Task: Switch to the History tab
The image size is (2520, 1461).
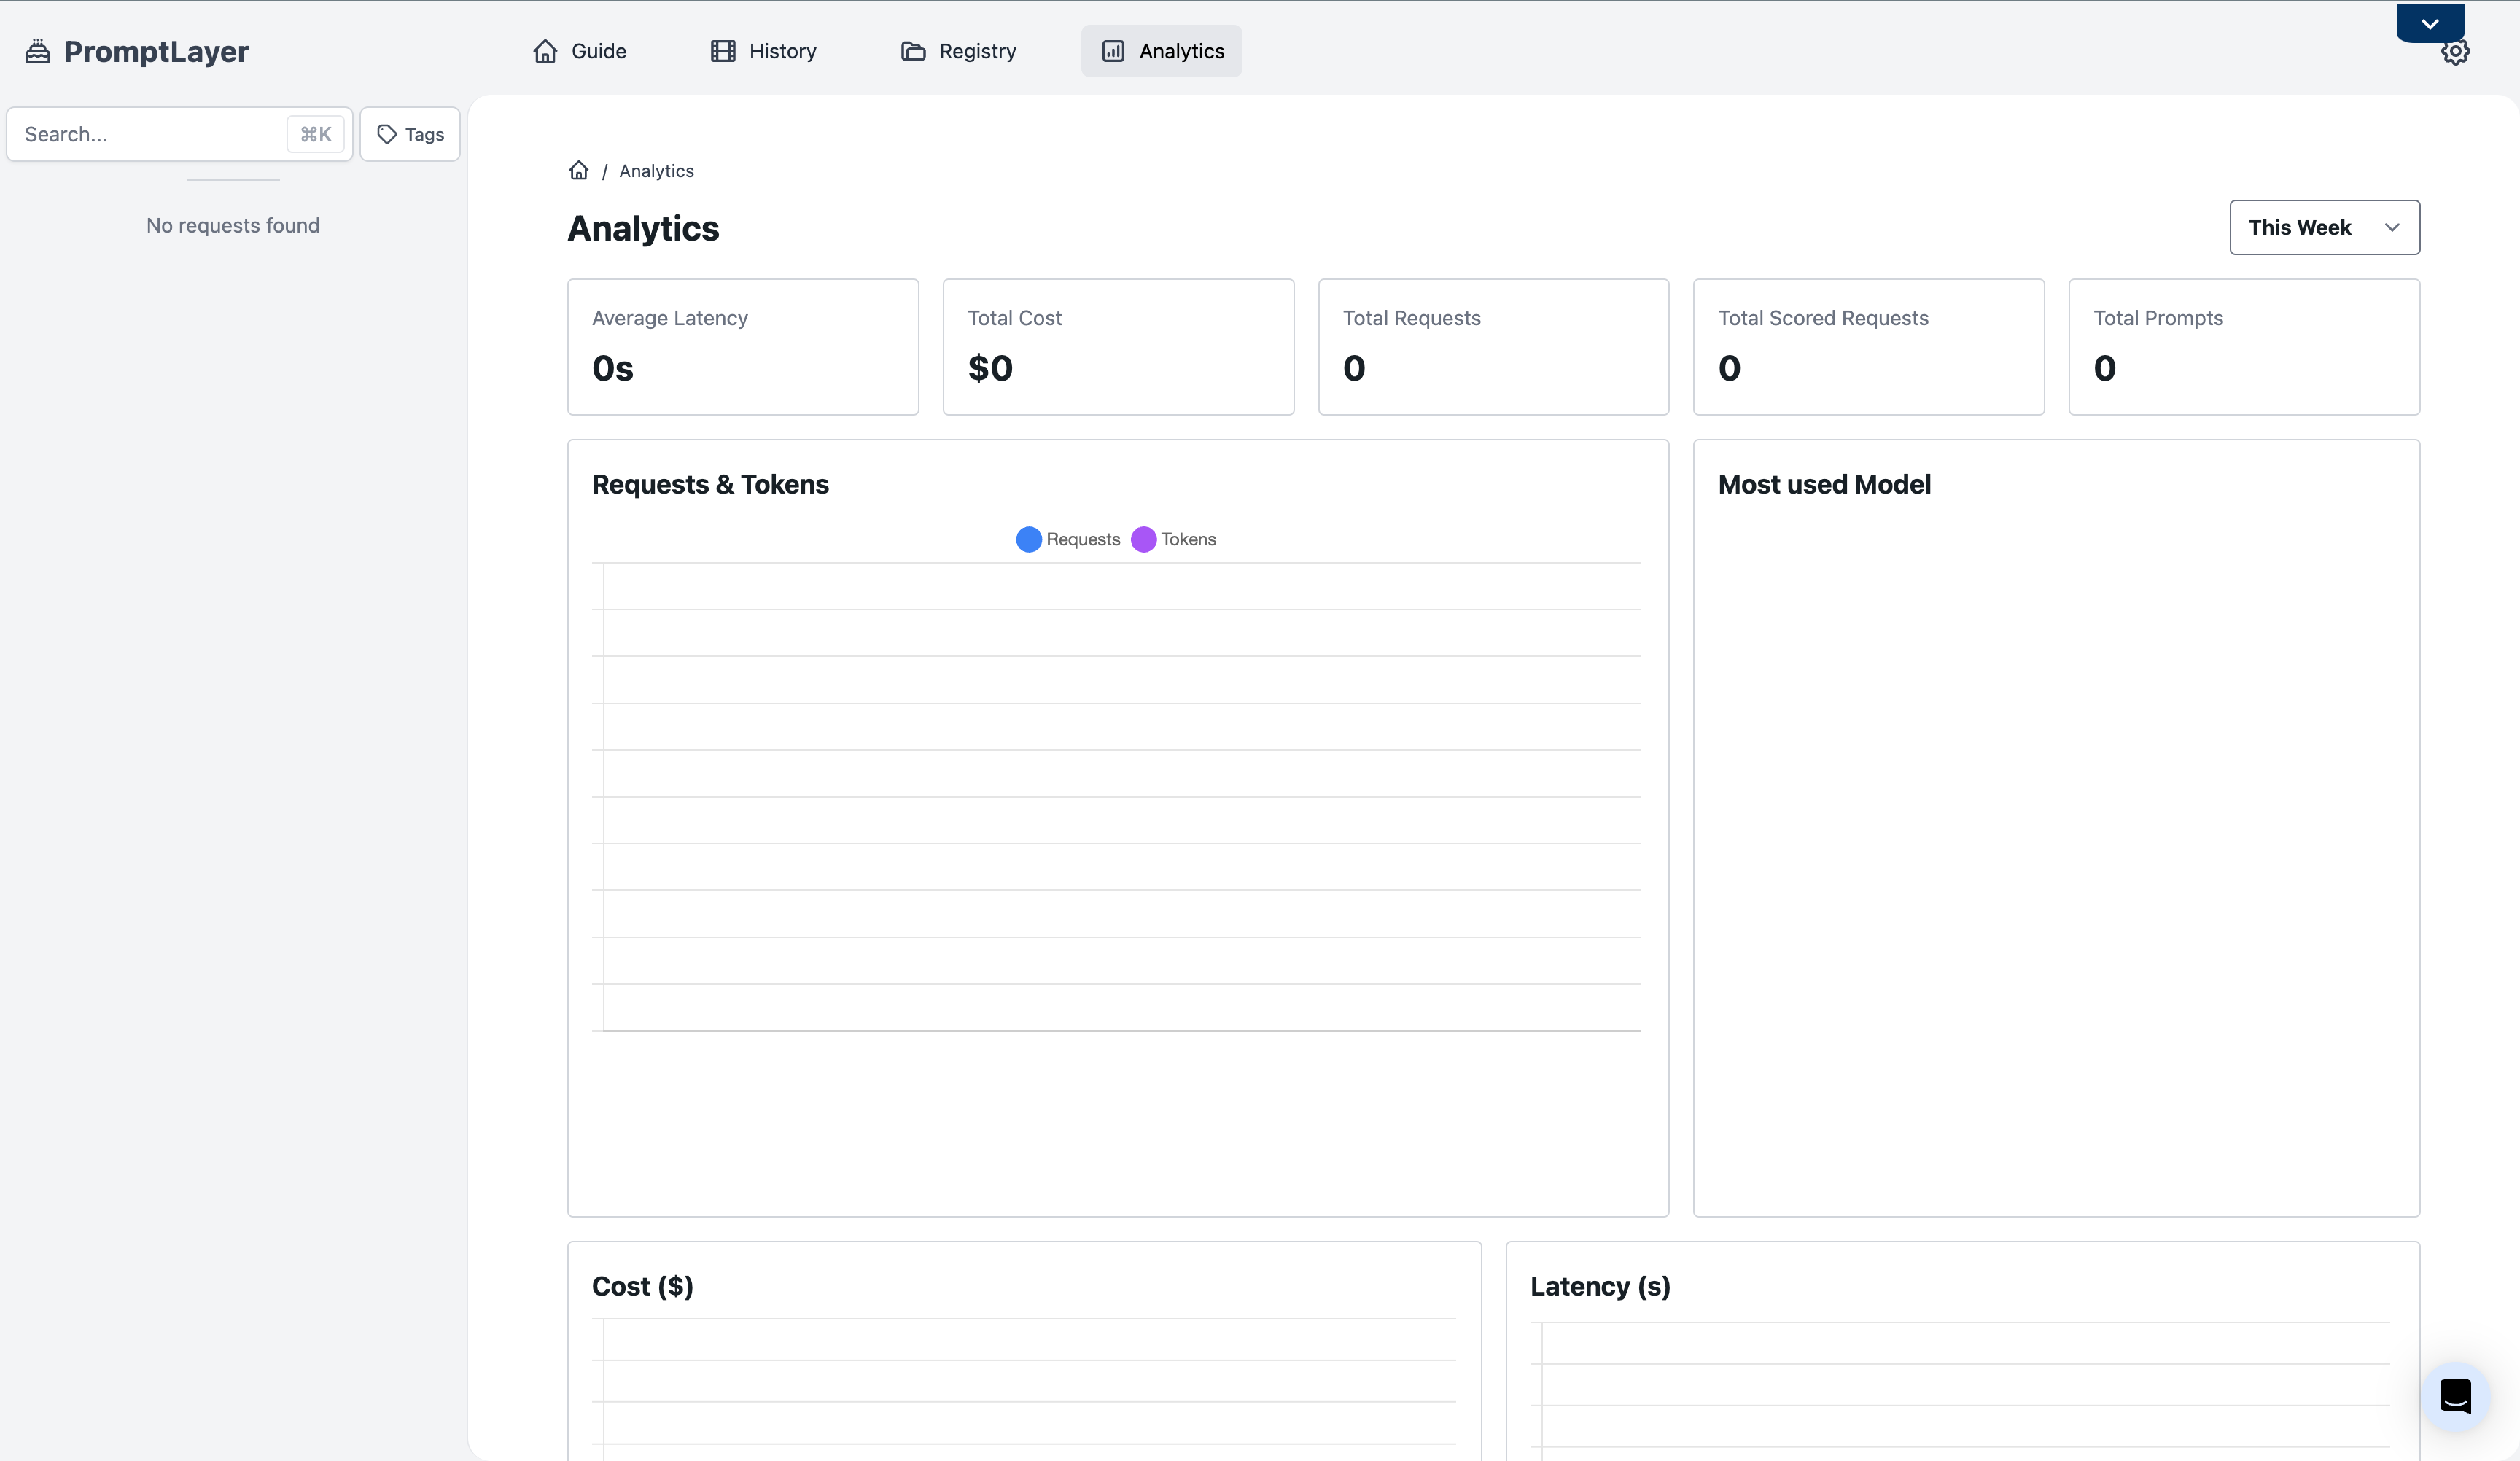Action: 764,51
